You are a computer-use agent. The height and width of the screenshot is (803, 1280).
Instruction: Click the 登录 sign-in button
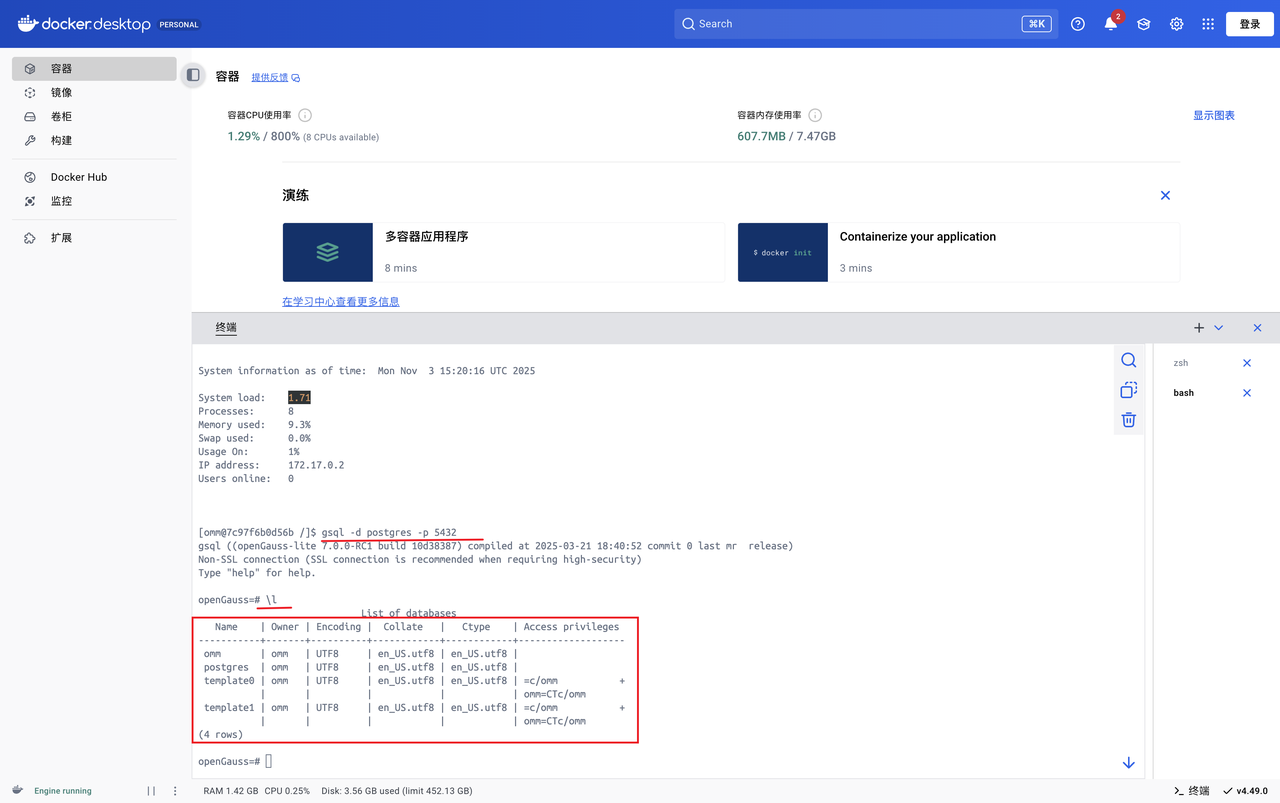coord(1250,24)
